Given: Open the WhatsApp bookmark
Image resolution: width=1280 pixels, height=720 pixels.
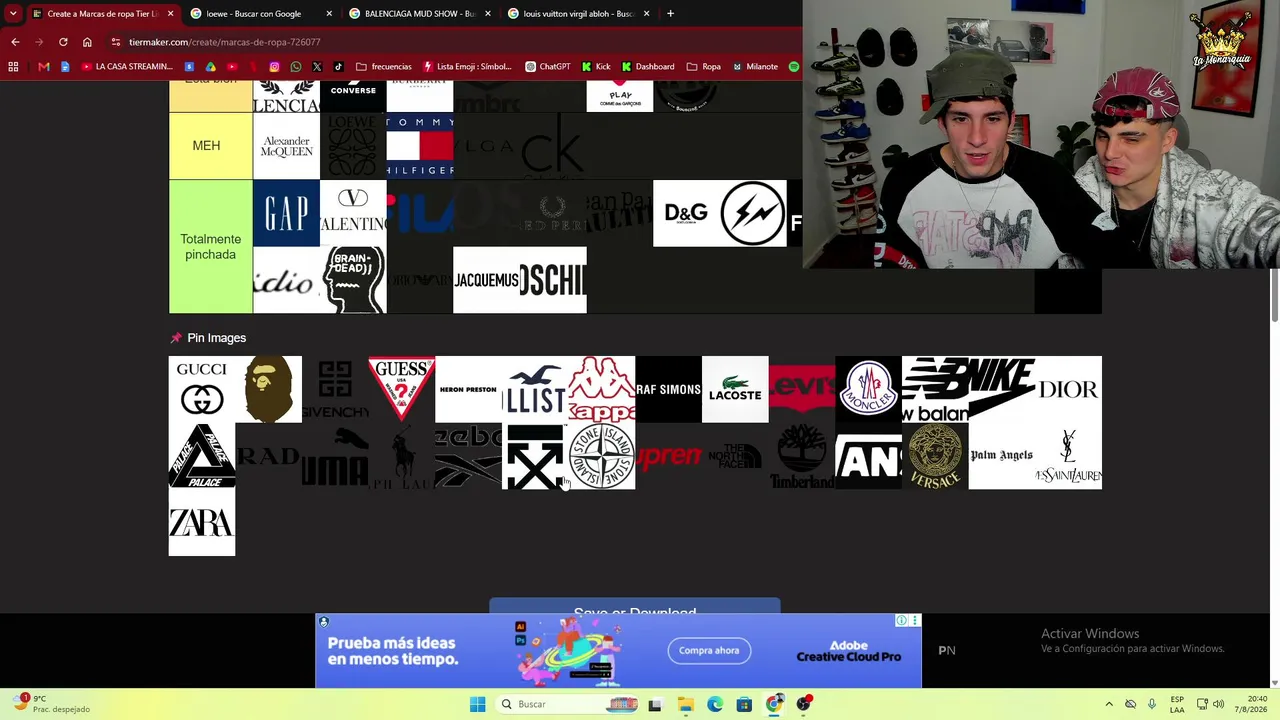Looking at the screenshot, I should pos(295,67).
